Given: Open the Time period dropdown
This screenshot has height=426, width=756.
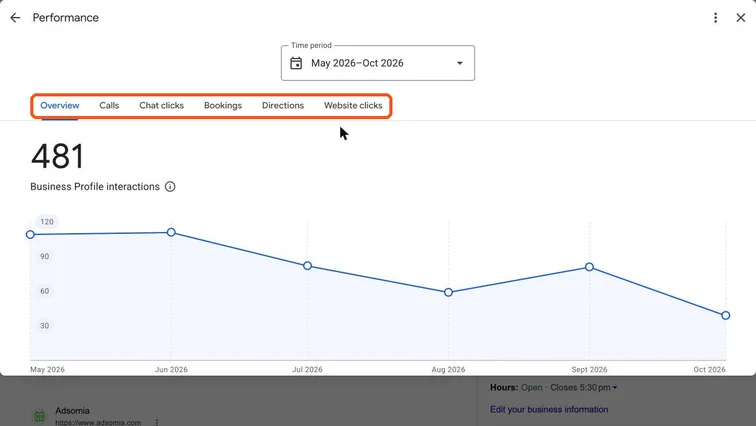Looking at the screenshot, I should coord(378,63).
